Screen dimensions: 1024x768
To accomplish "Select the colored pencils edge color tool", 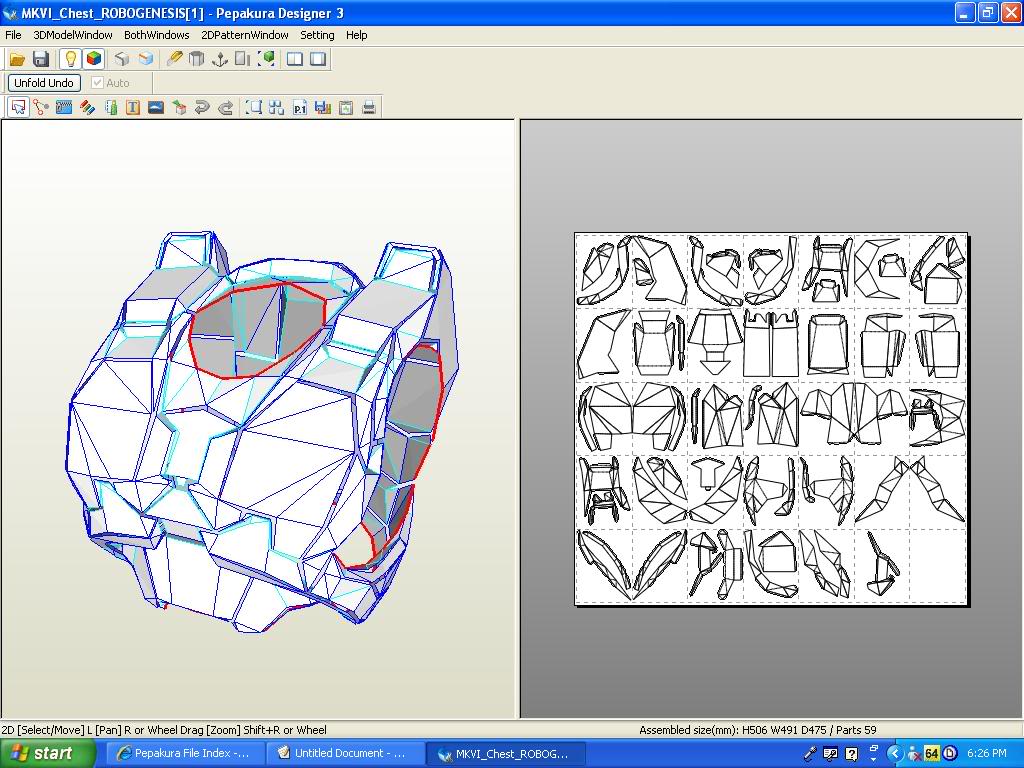I will point(87,107).
